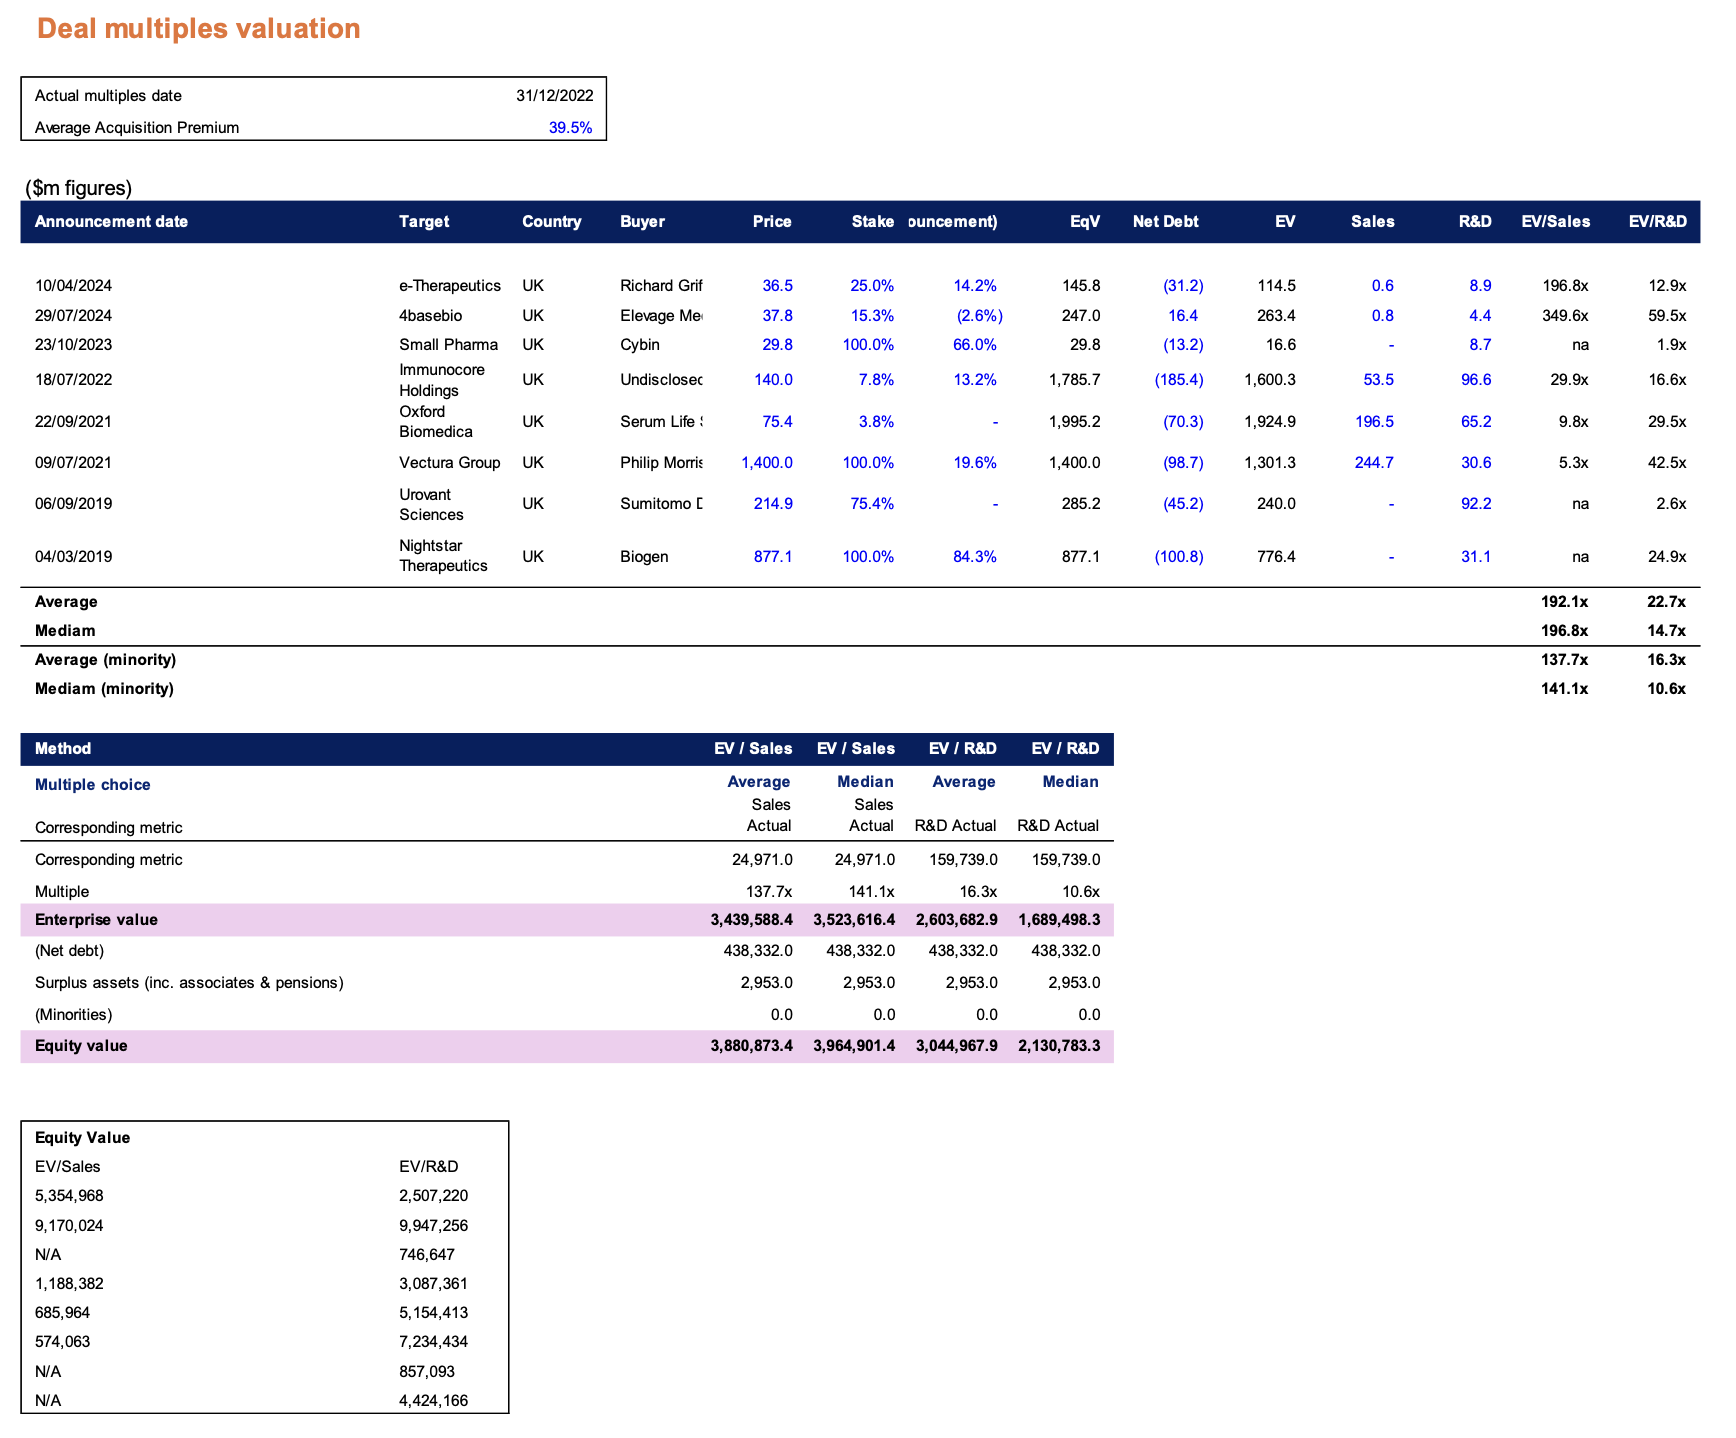Viewport: 1736px width, 1438px height.
Task: Select the 31/12/2022 actual multiples date cell
Action: pos(554,96)
